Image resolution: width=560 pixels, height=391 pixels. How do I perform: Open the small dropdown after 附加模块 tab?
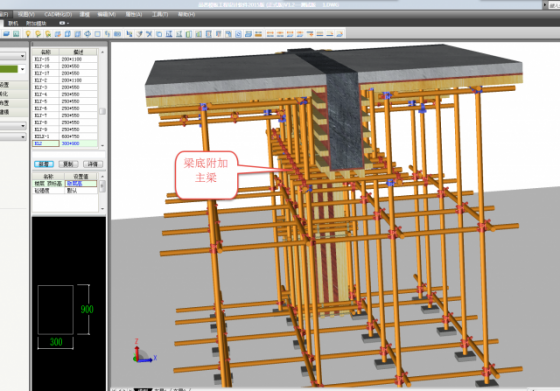[64, 23]
